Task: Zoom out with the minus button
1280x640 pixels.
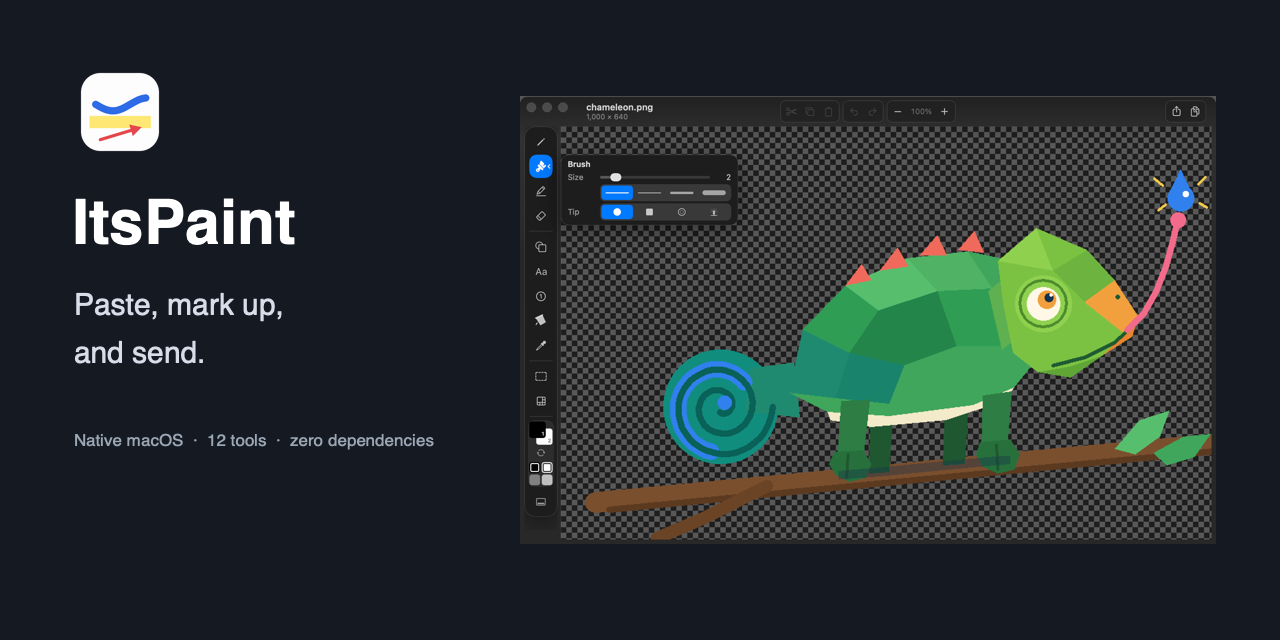Action: coord(898,111)
